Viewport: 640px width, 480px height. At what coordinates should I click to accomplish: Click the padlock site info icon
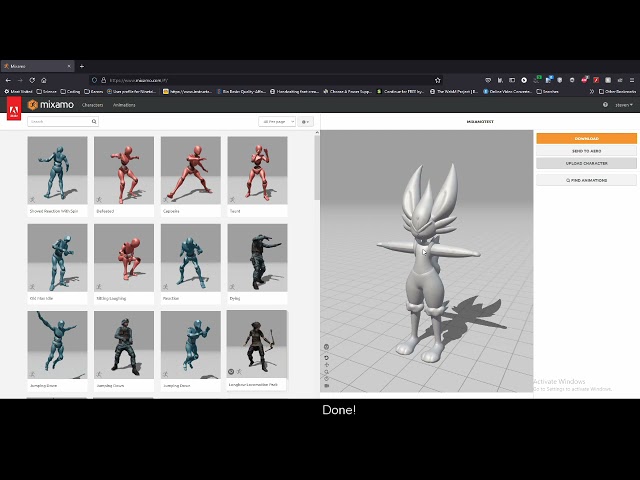(104, 80)
